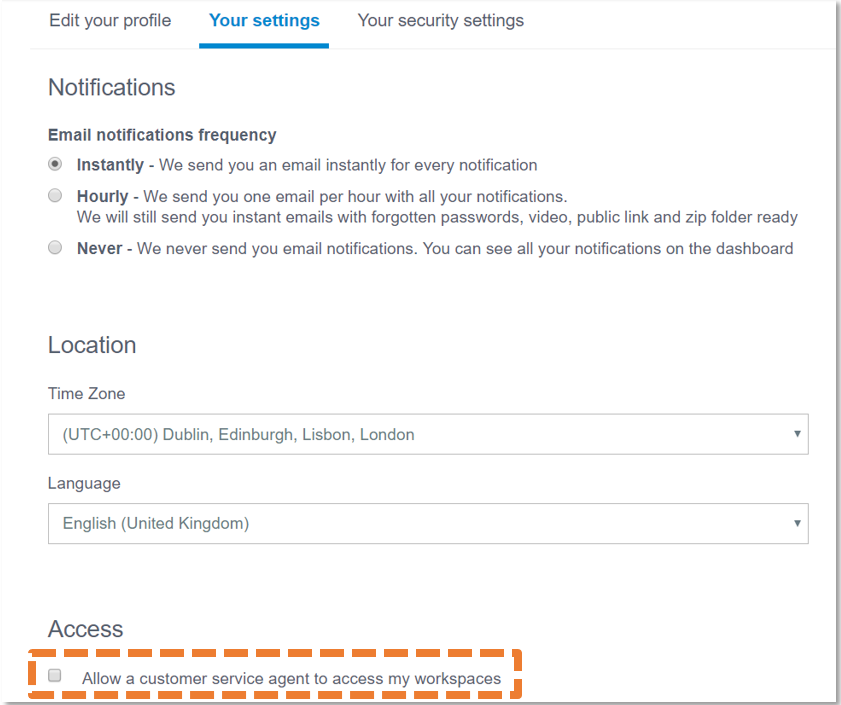Click the 'Instantly' bold option label
The height and width of the screenshot is (705, 841).
point(110,165)
